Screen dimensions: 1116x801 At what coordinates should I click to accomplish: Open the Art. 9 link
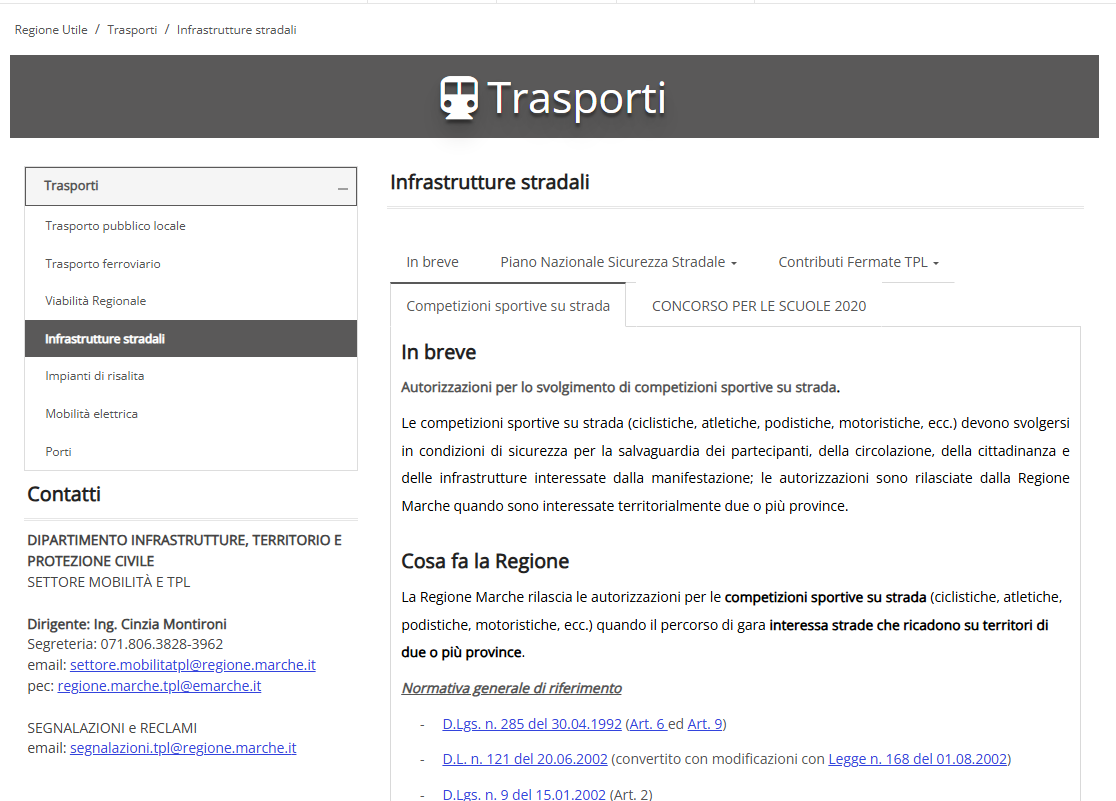(705, 724)
